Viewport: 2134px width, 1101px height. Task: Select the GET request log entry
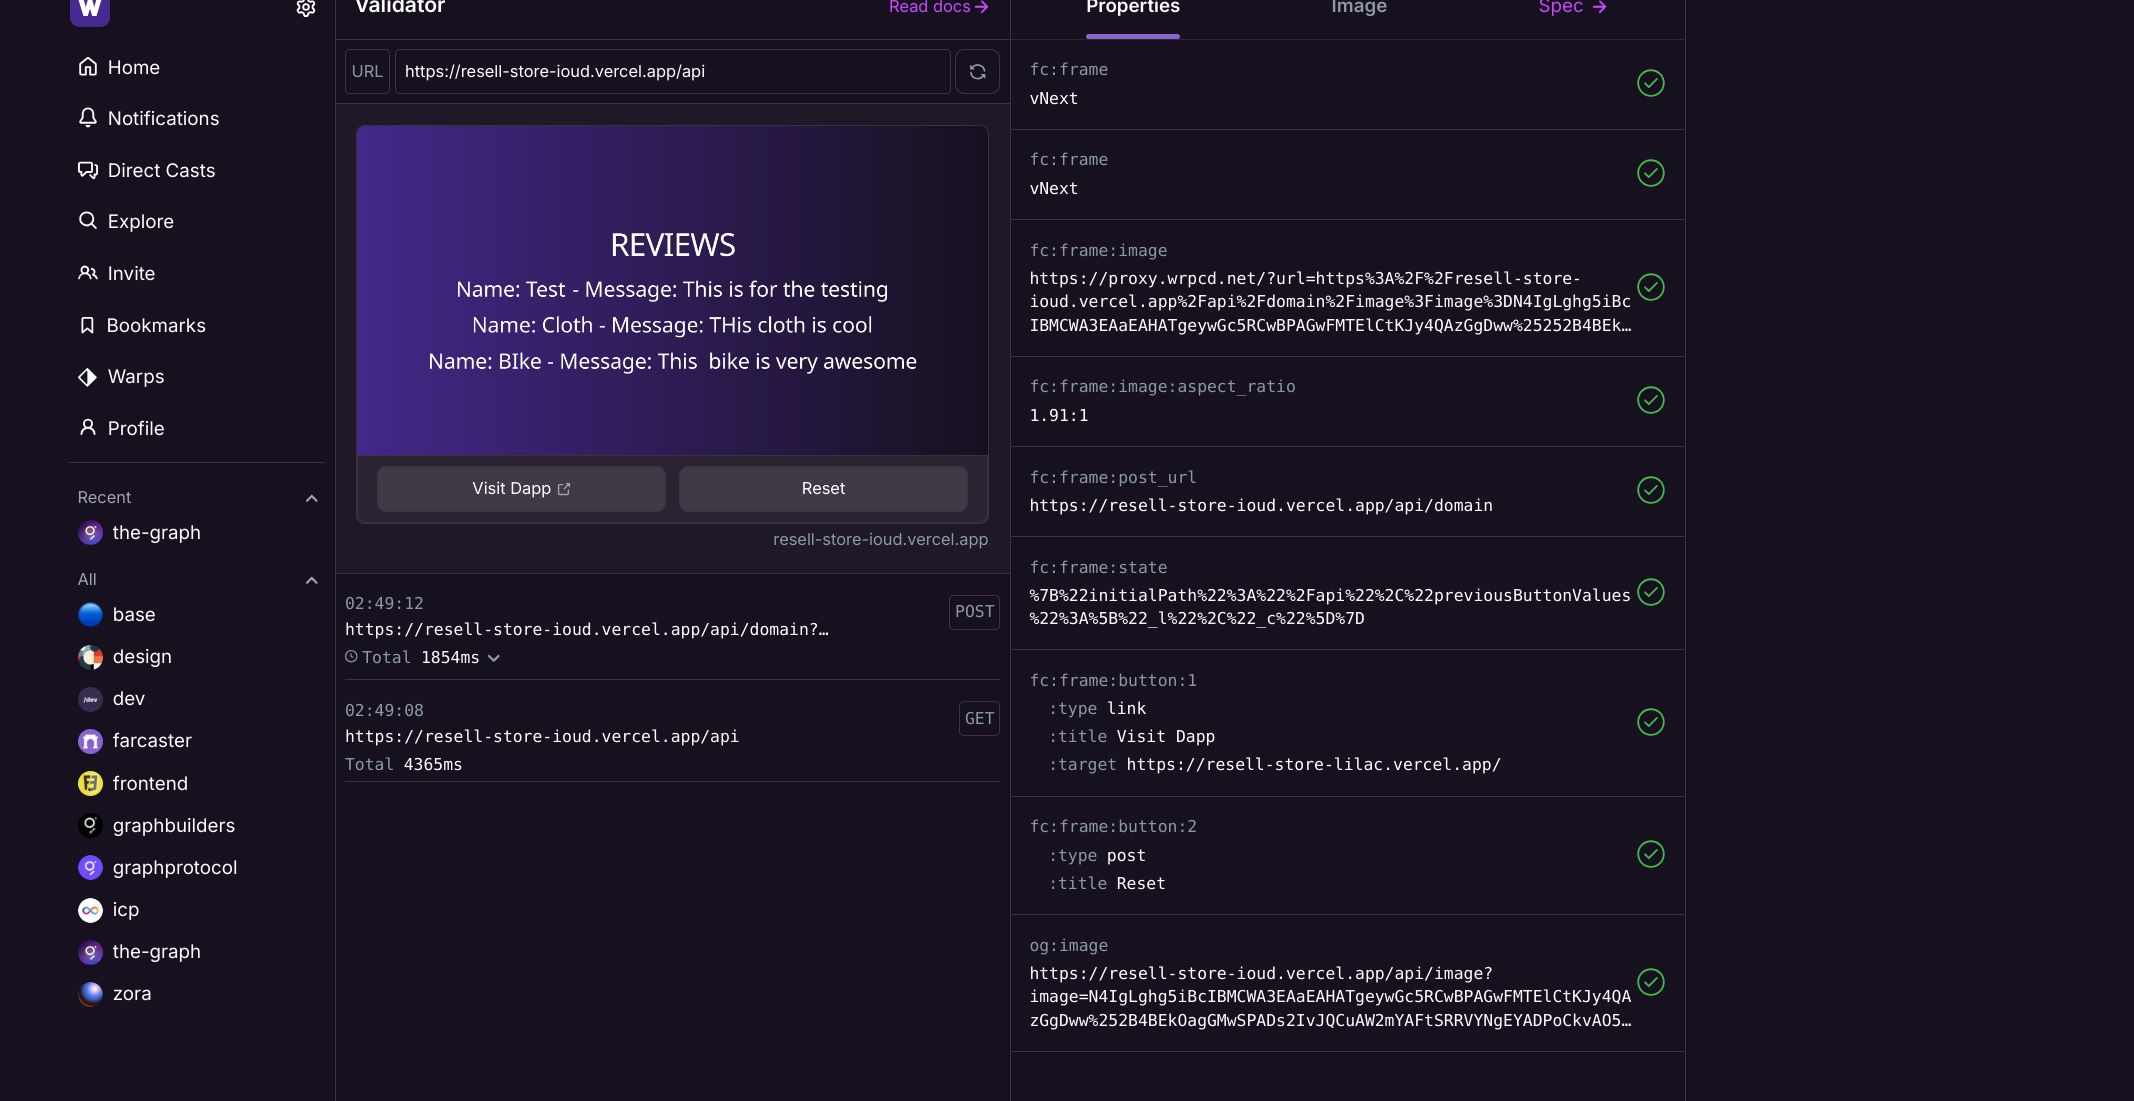(x=672, y=737)
